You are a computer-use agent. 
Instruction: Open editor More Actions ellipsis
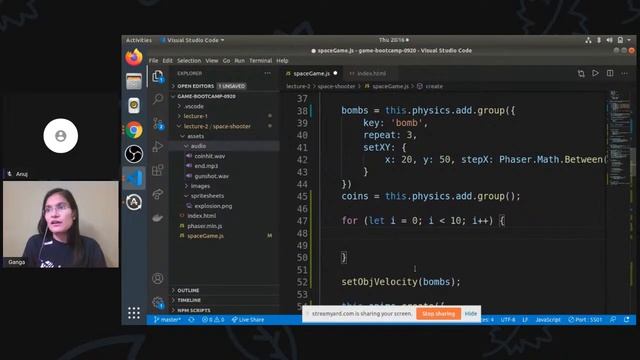pos(624,73)
